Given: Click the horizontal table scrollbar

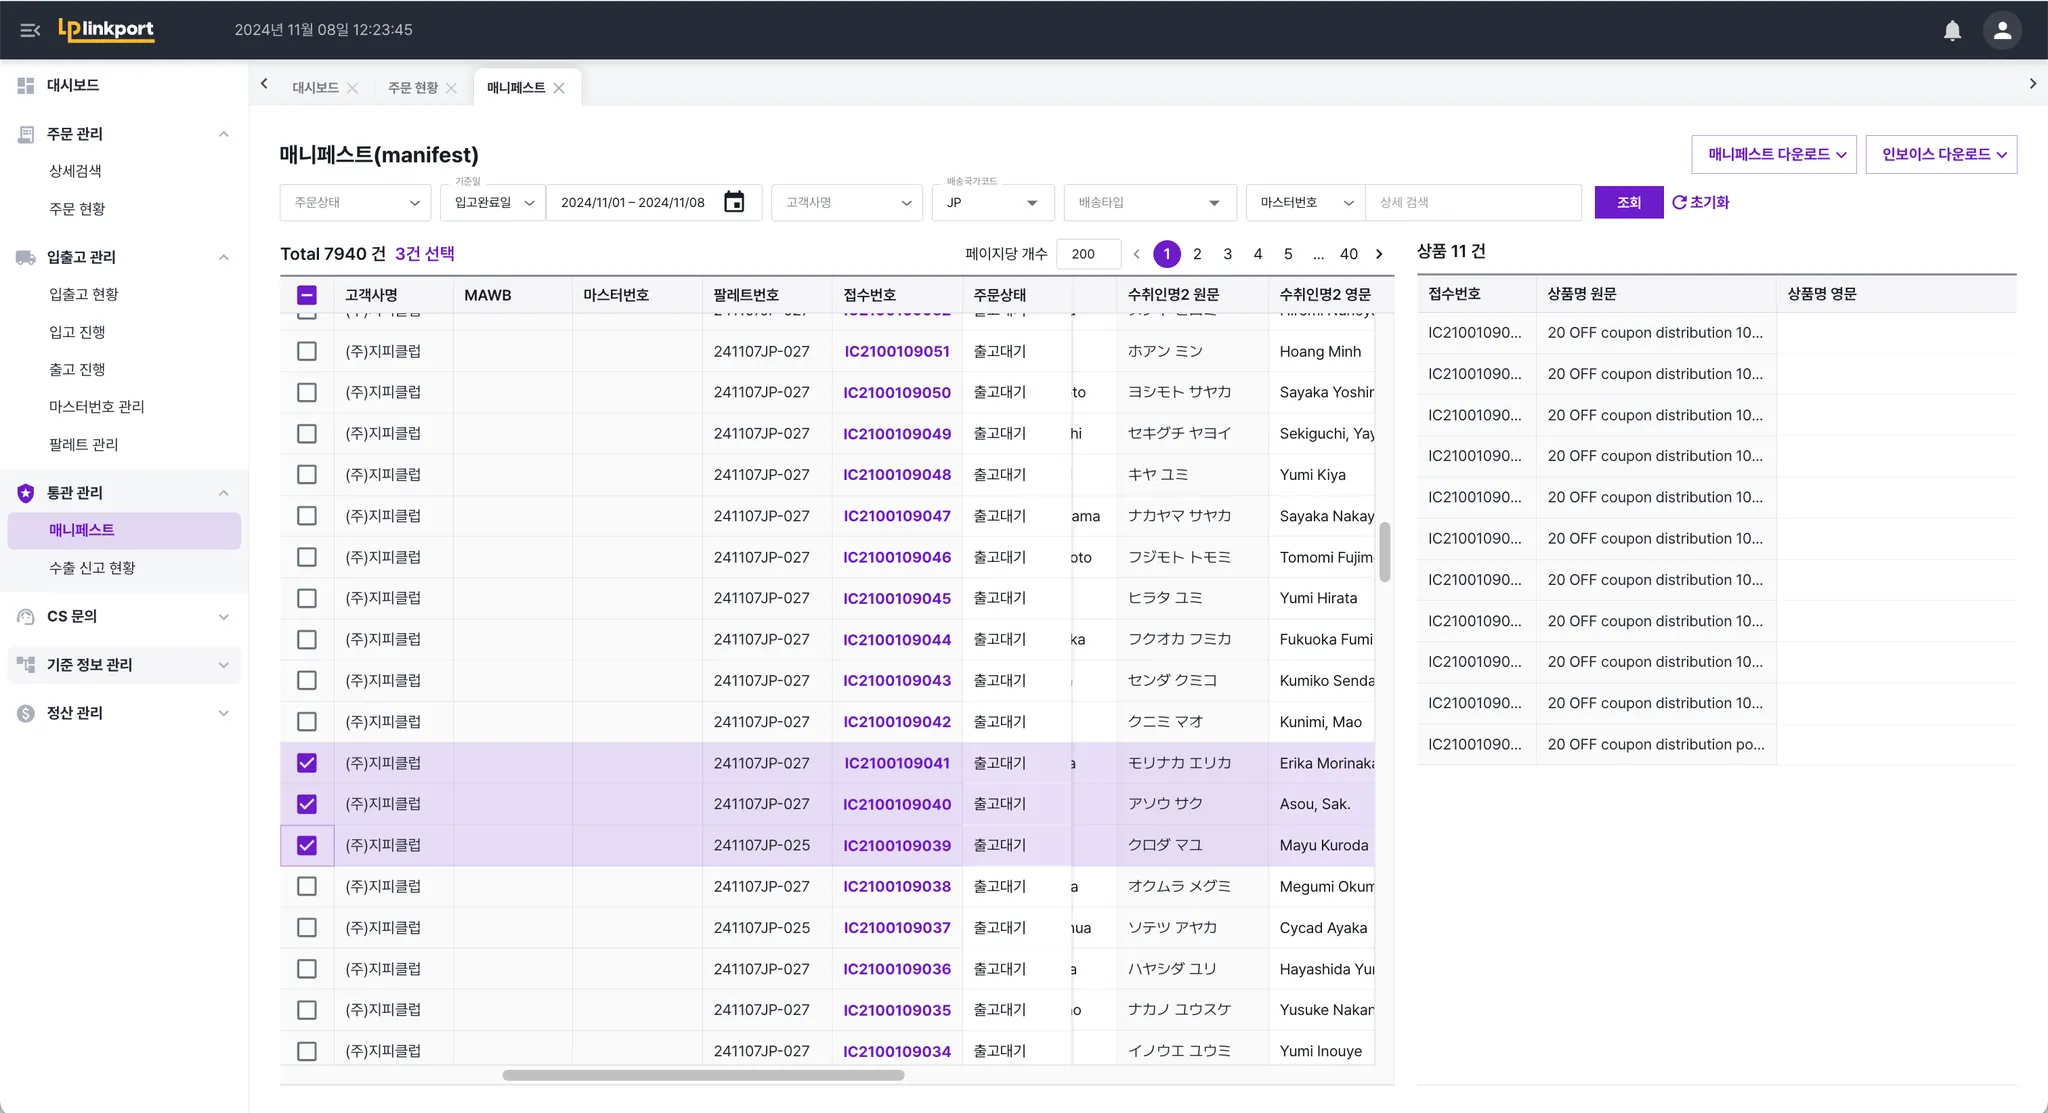Looking at the screenshot, I should point(703,1075).
